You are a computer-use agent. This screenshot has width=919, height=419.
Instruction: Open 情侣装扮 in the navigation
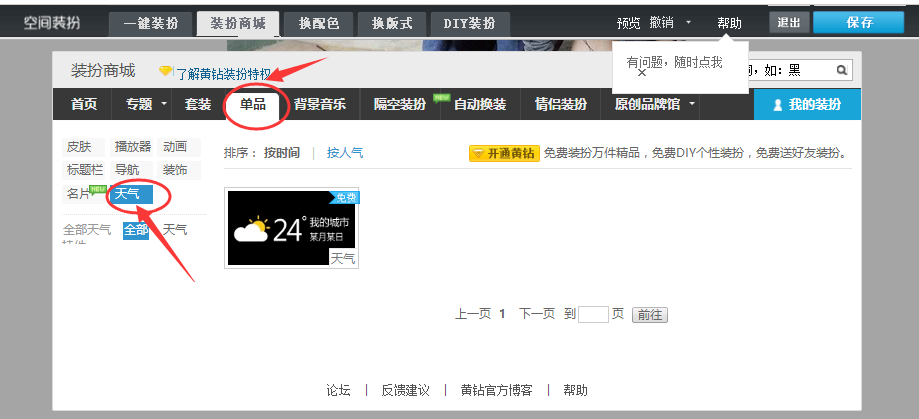point(561,104)
